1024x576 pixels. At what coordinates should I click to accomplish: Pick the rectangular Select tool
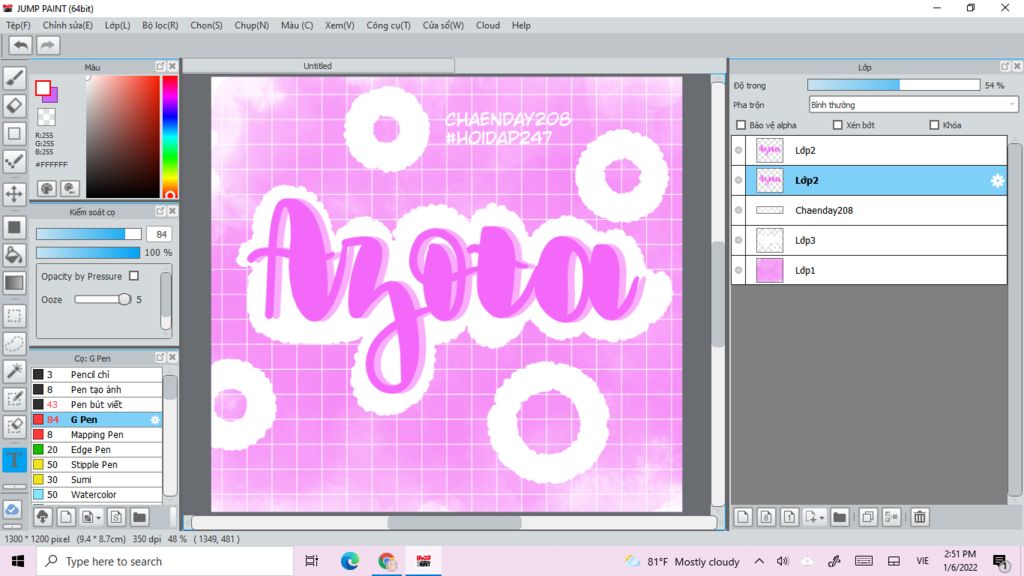click(14, 316)
